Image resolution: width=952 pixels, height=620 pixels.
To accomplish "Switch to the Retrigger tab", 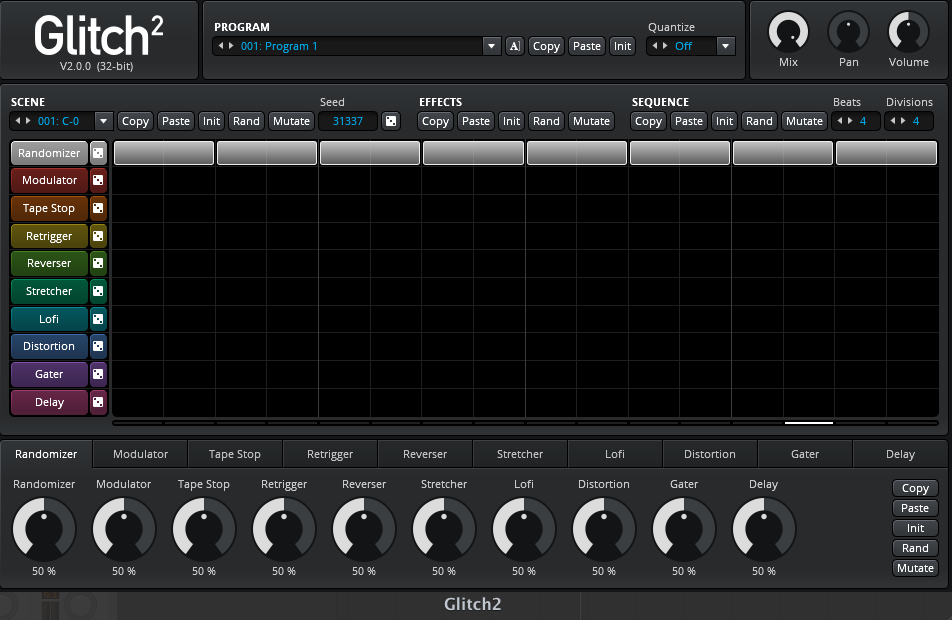I will pyautogui.click(x=330, y=454).
